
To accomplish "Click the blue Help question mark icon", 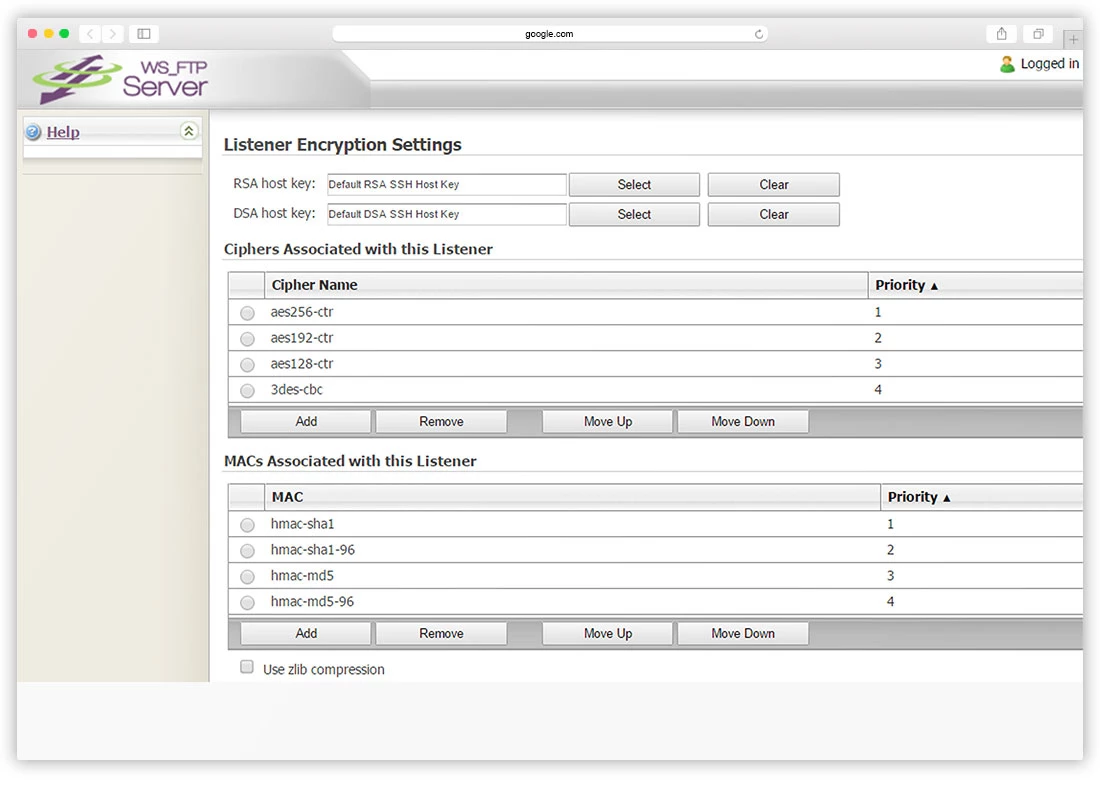I will tap(33, 132).
